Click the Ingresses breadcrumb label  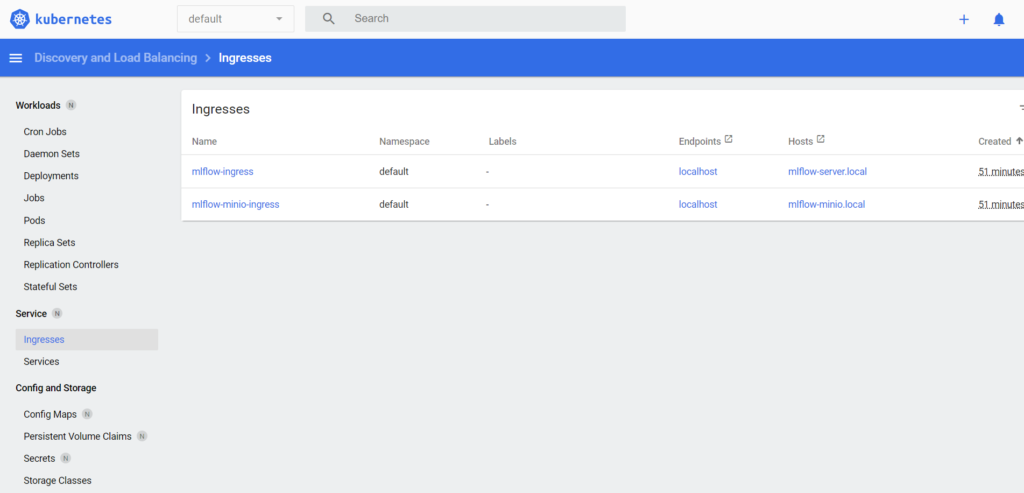tap(245, 57)
